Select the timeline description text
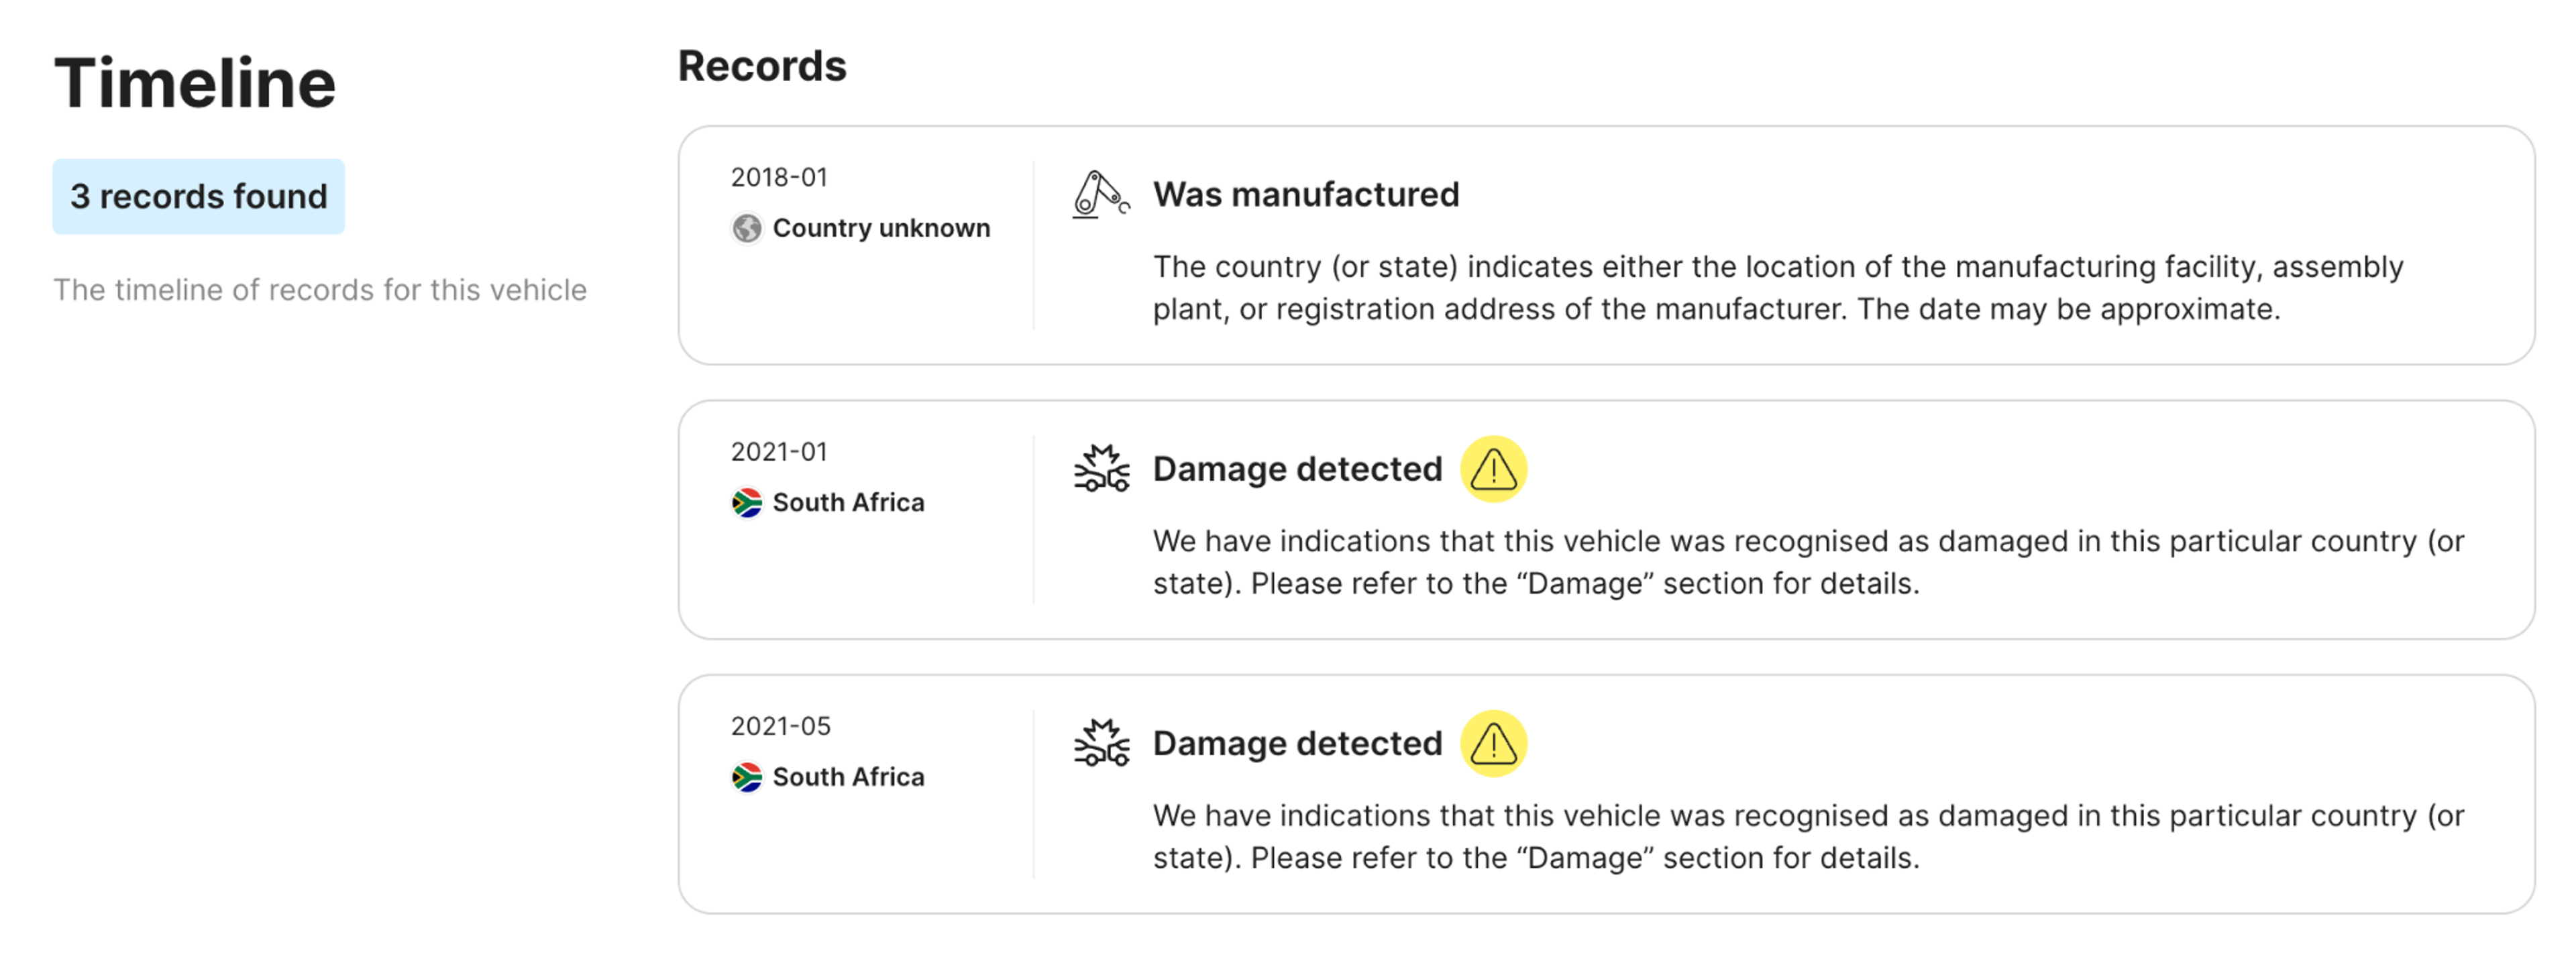 [x=321, y=290]
